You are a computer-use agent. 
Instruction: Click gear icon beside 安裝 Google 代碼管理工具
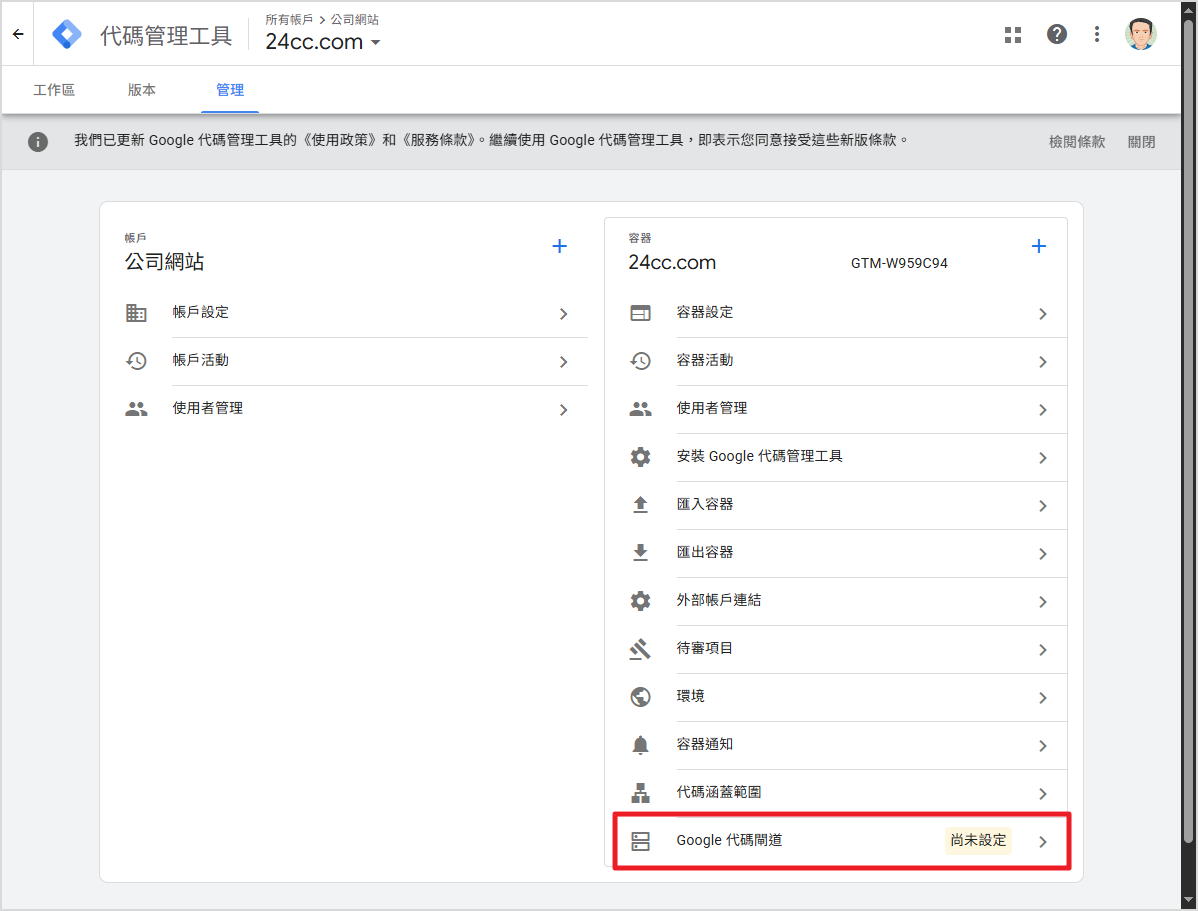click(x=640, y=457)
